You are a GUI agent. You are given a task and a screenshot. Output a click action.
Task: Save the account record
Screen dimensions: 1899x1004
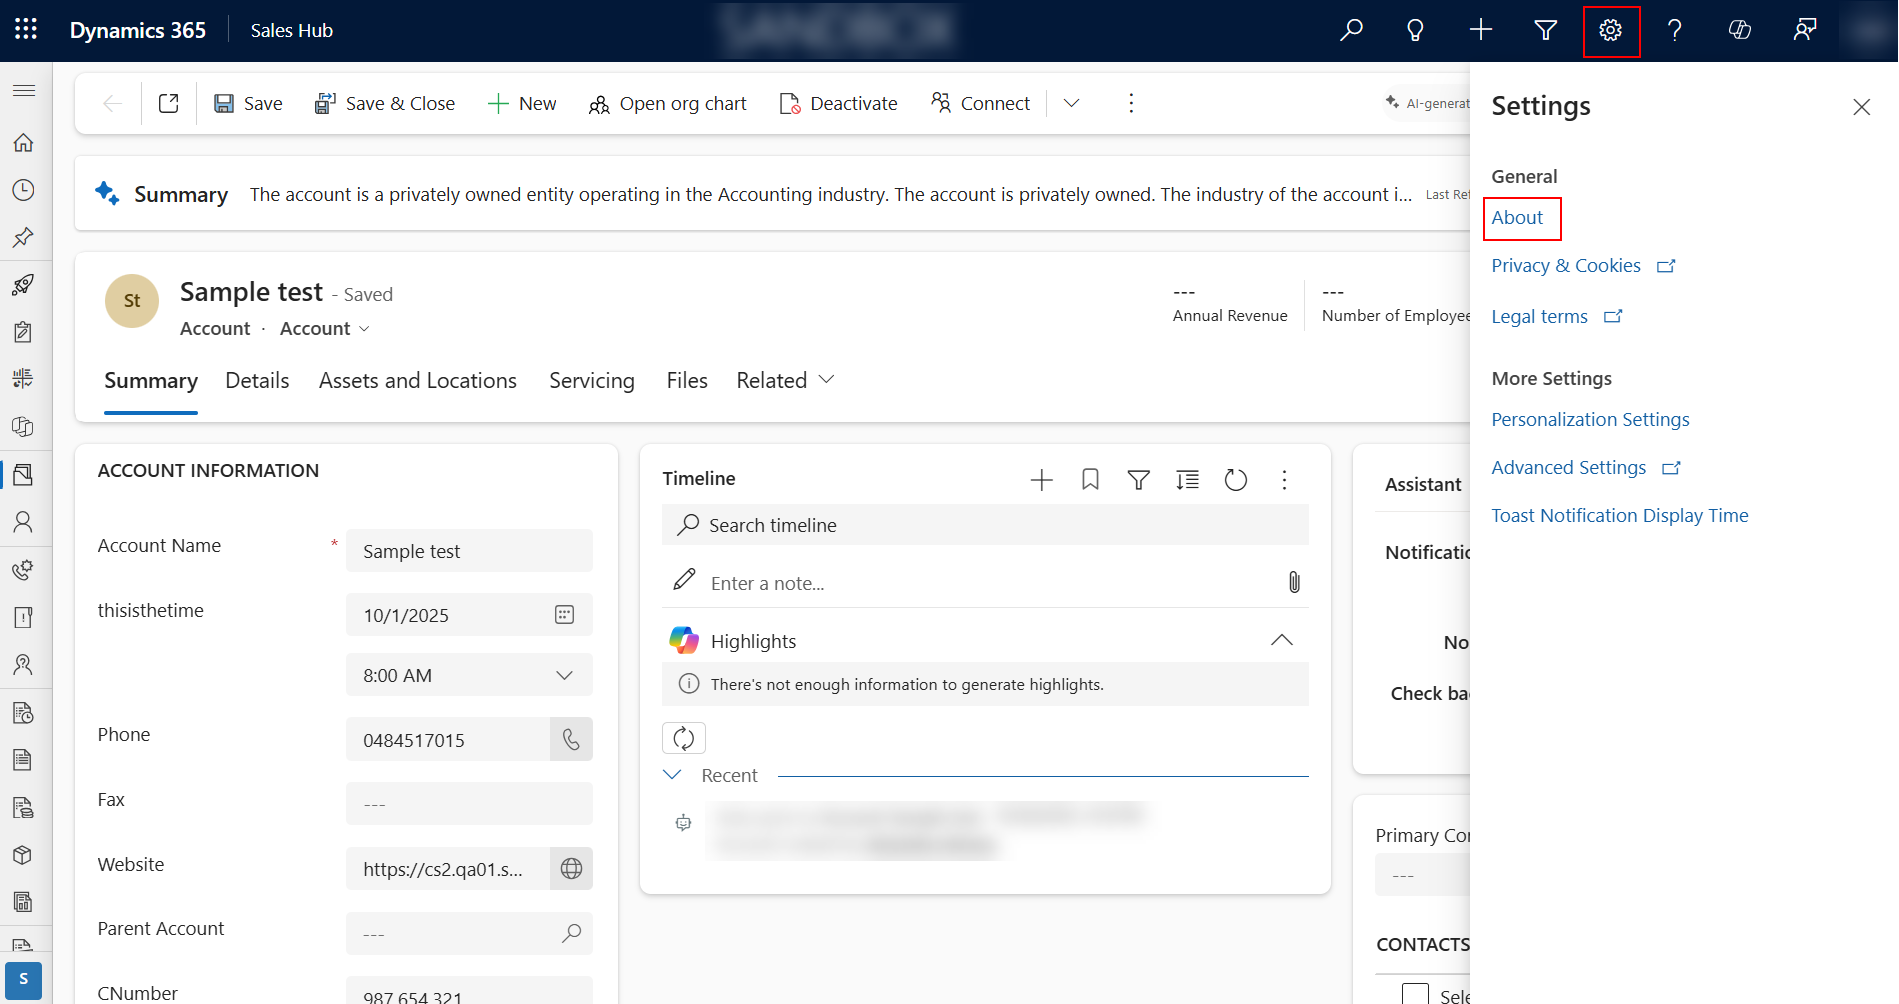click(x=248, y=104)
